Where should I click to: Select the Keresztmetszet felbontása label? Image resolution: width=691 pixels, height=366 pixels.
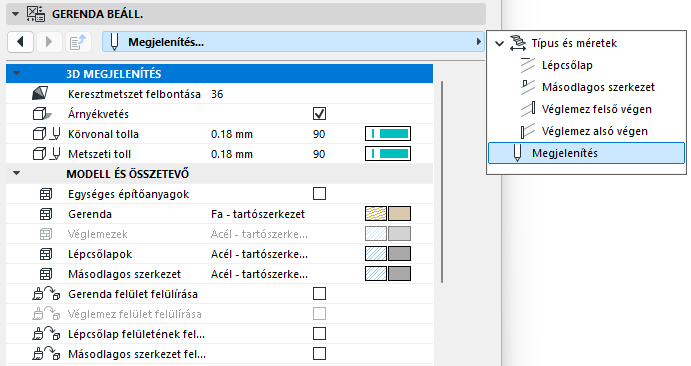134,94
